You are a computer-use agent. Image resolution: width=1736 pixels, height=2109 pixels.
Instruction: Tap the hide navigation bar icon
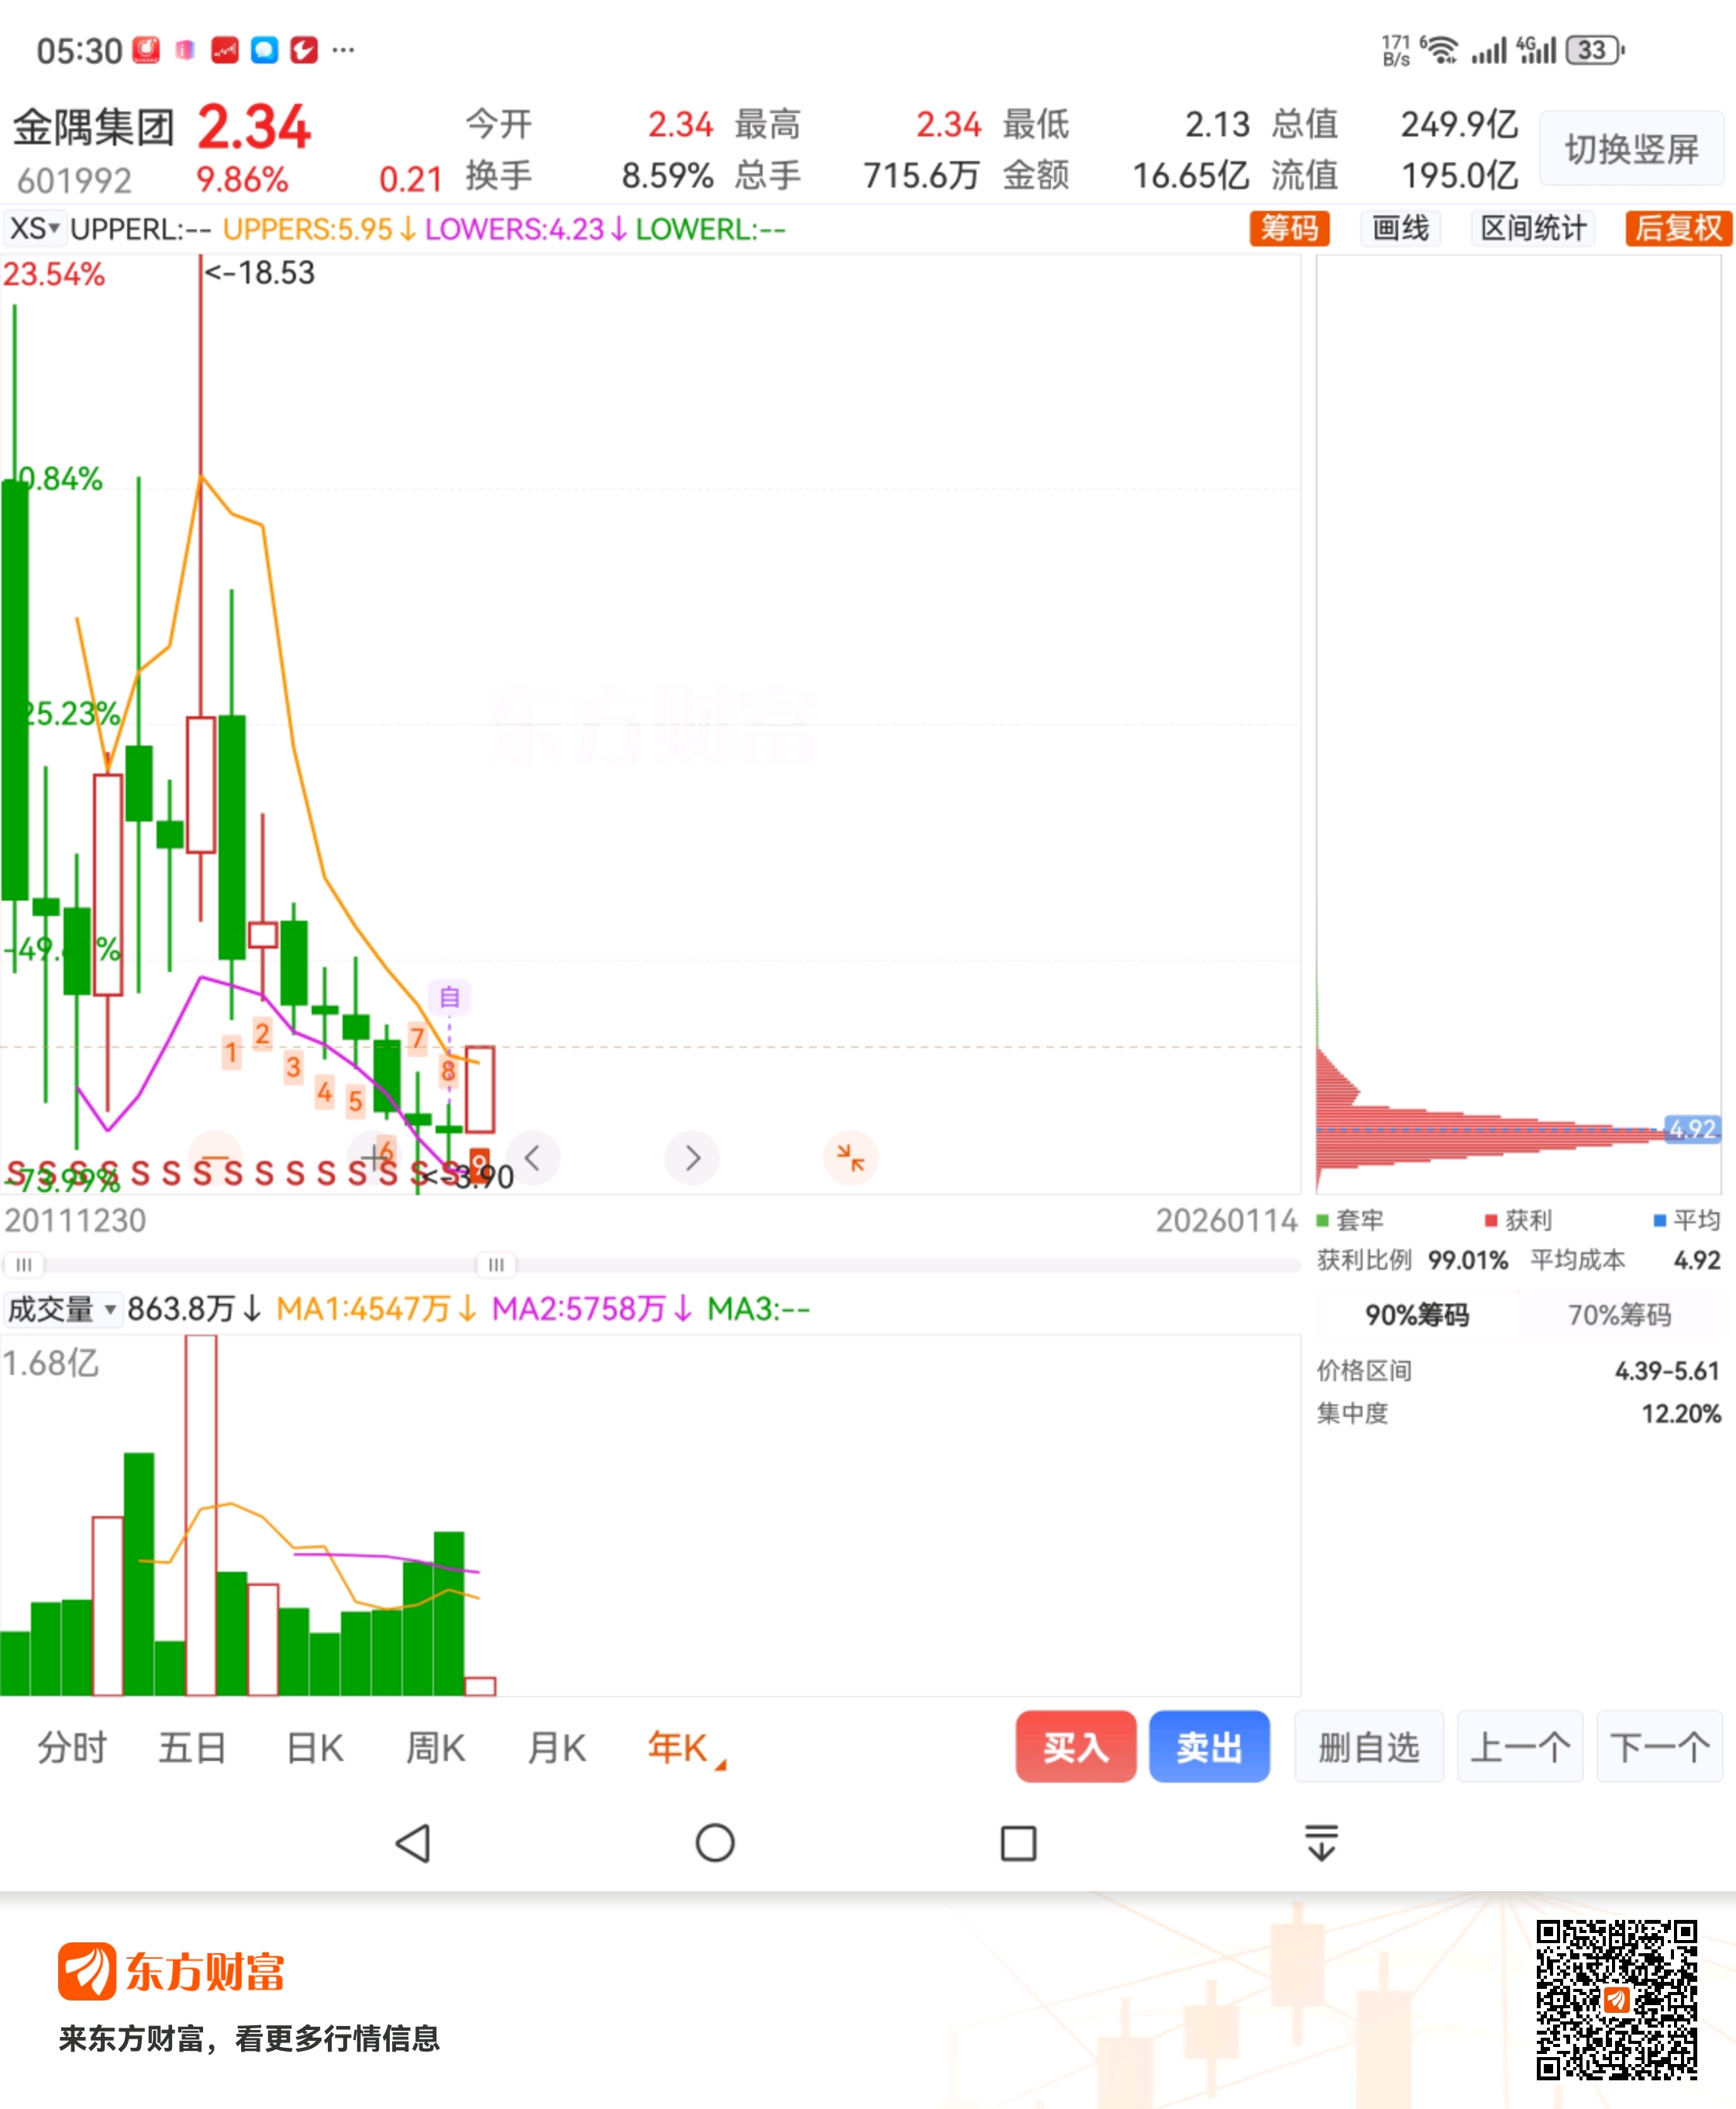(1321, 1842)
